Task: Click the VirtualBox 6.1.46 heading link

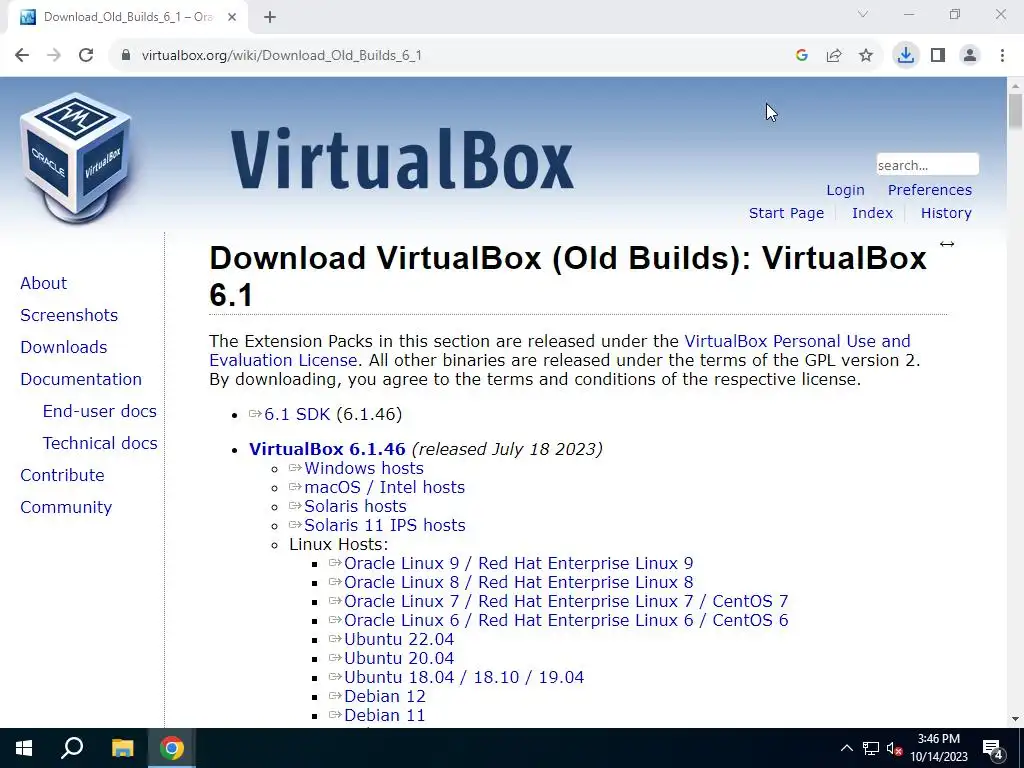Action: pyautogui.click(x=327, y=449)
